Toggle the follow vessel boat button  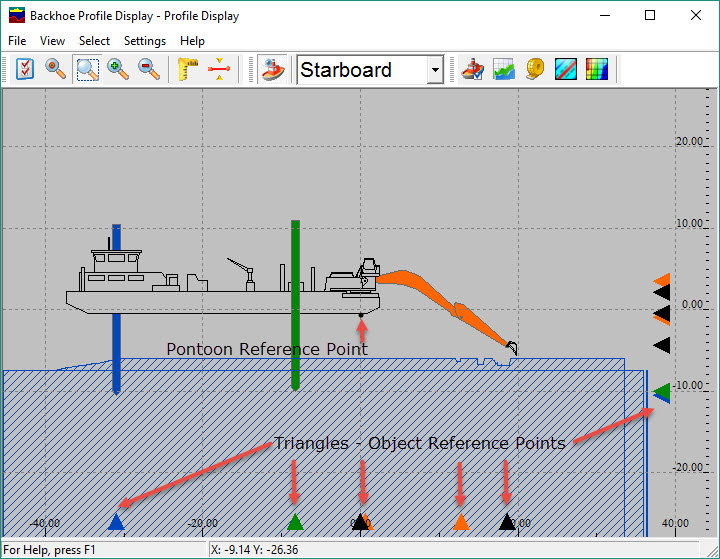[273, 69]
